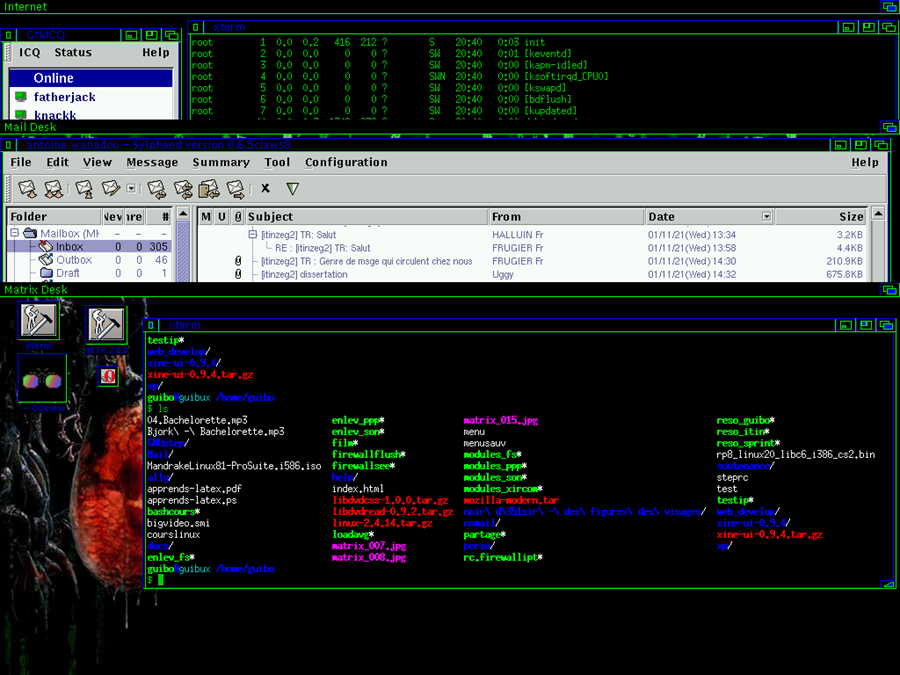
Task: Open the File menu in Sylpheed
Action: (21, 162)
